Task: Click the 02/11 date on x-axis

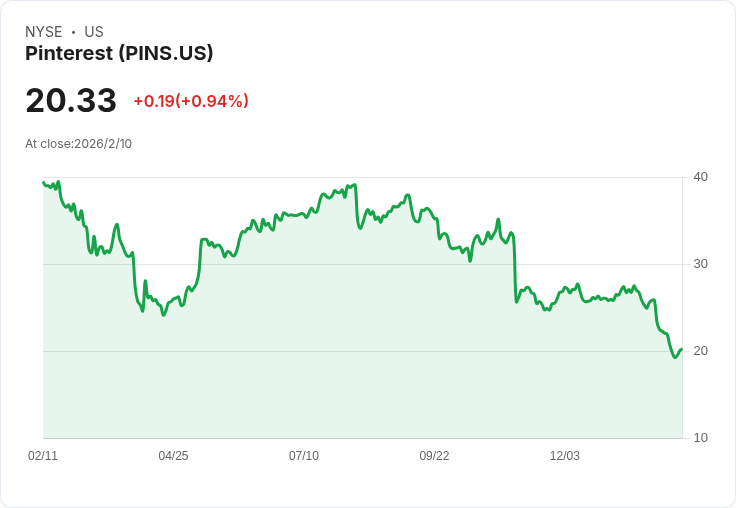Action: pyautogui.click(x=43, y=456)
